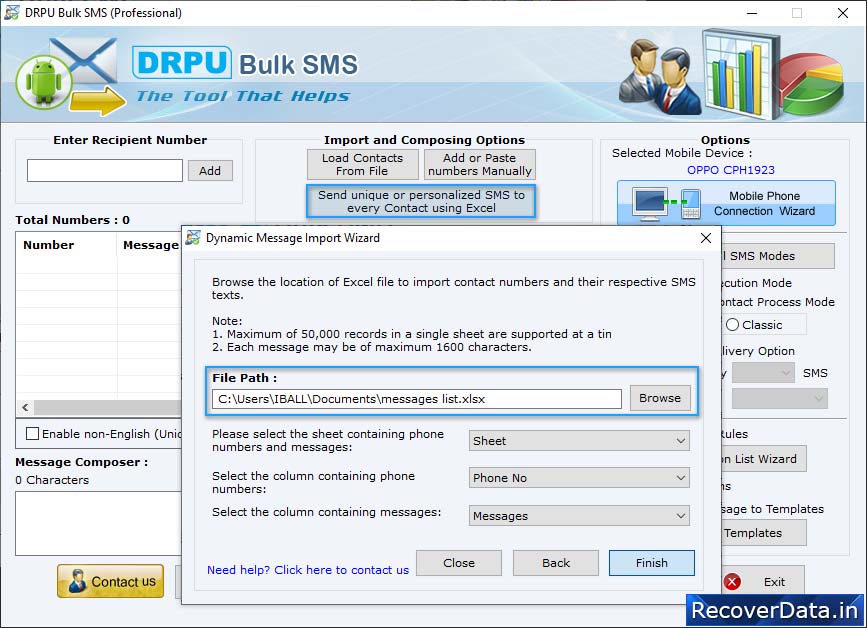Open Mobile Phone Connection Wizard
867x628 pixels.
[726, 203]
